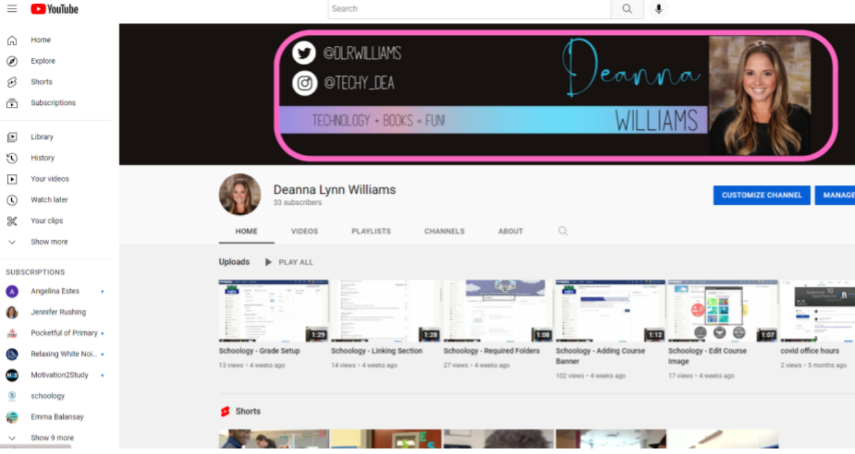Switch to the Playlists tab
Screen dimensions: 855x454
[x=371, y=231]
